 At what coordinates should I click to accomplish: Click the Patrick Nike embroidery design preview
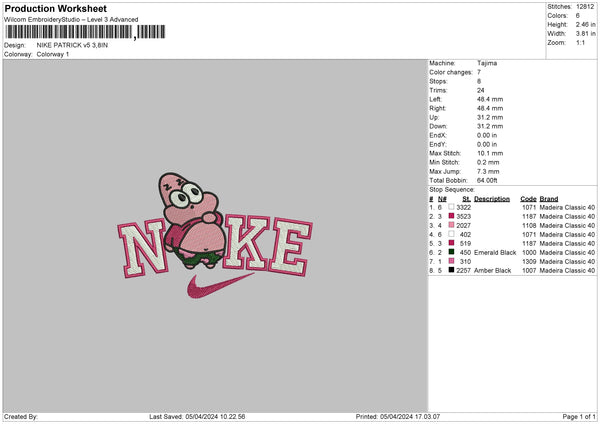click(x=215, y=236)
